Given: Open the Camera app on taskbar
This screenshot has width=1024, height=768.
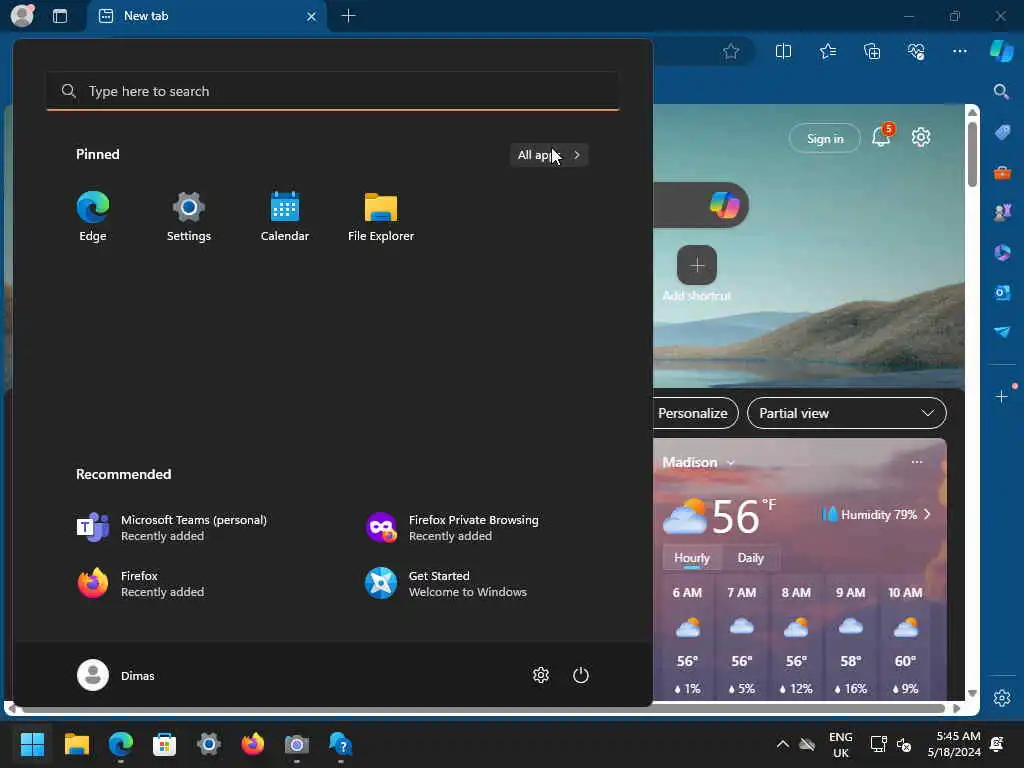Looking at the screenshot, I should [x=296, y=744].
